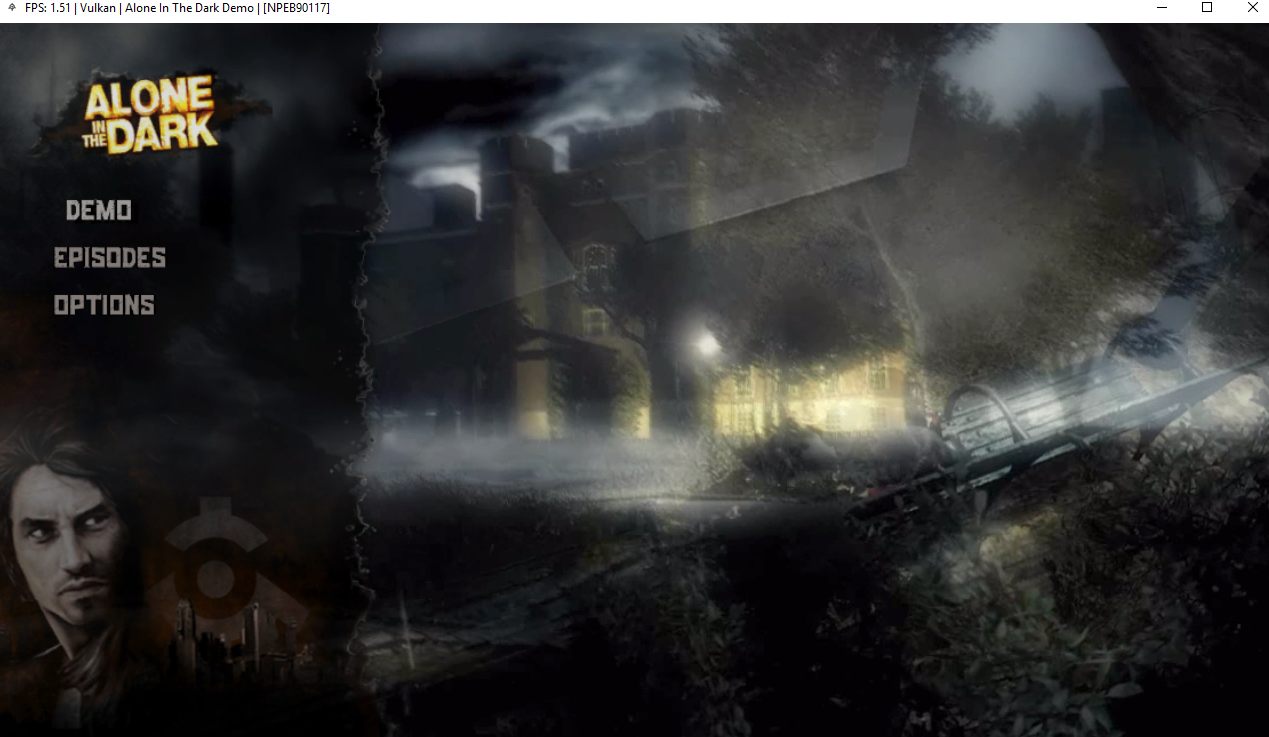
Task: Click the brightly lit yellow building windows
Action: click(x=810, y=395)
